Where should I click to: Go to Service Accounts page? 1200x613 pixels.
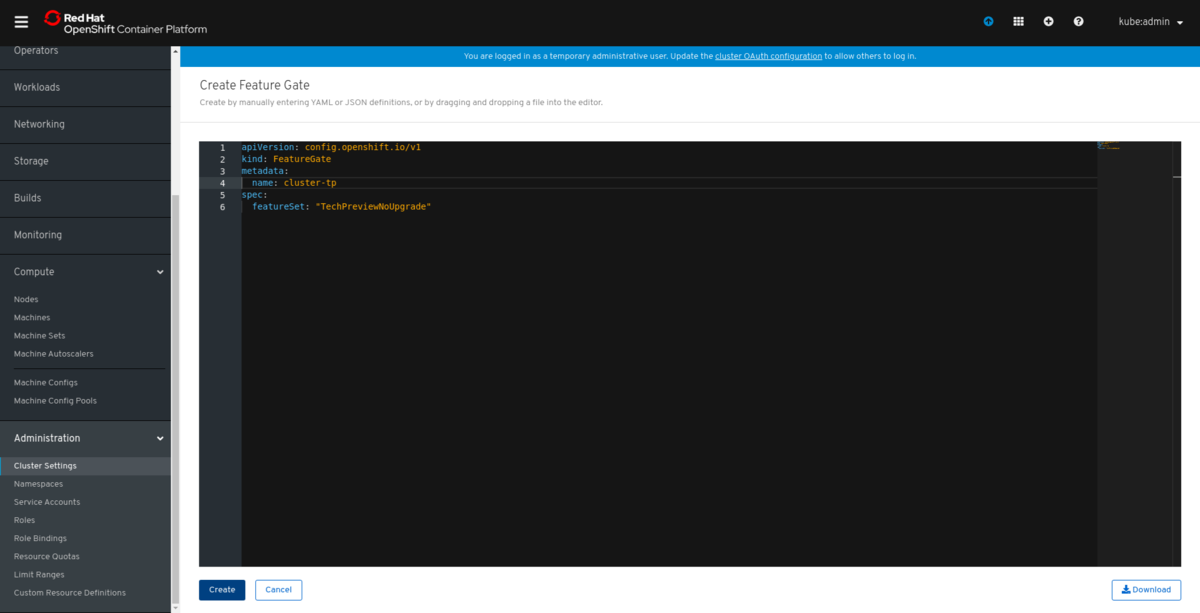47,502
